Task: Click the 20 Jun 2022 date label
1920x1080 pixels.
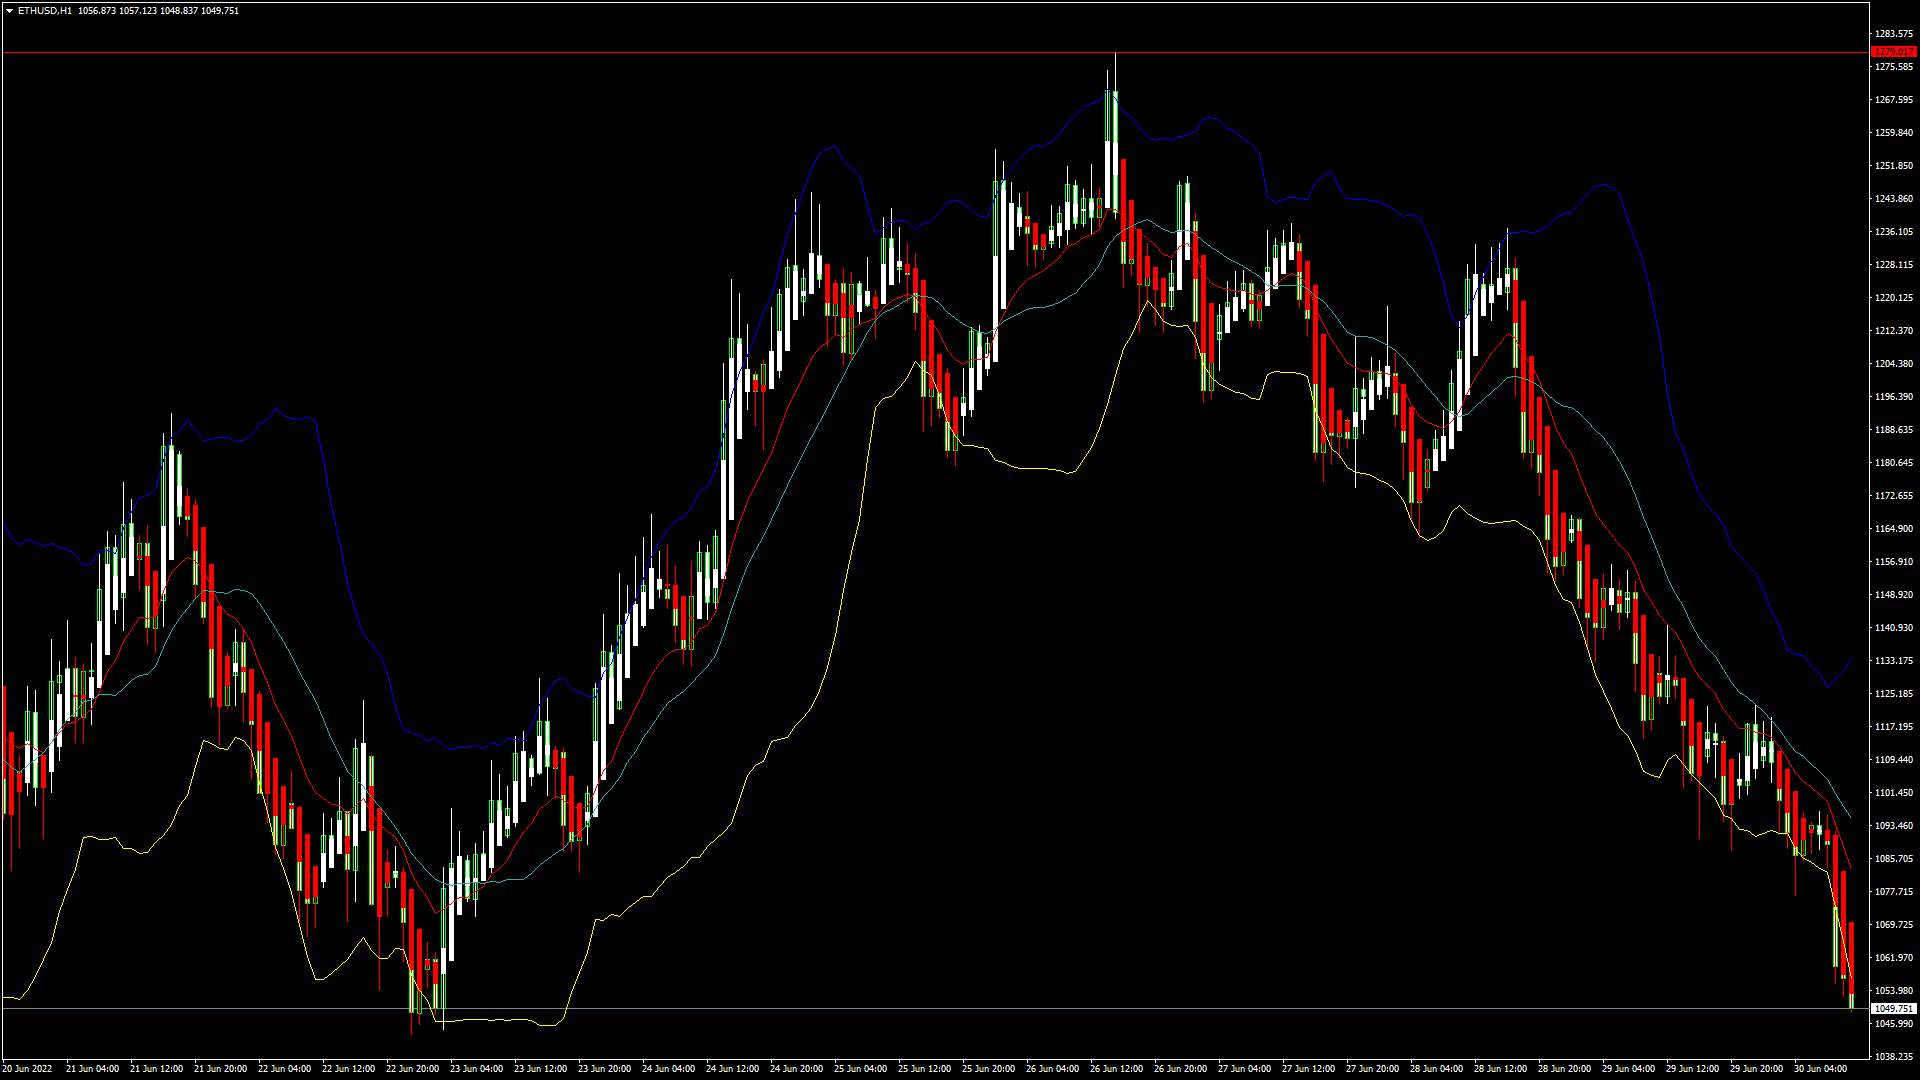Action: 27,1069
